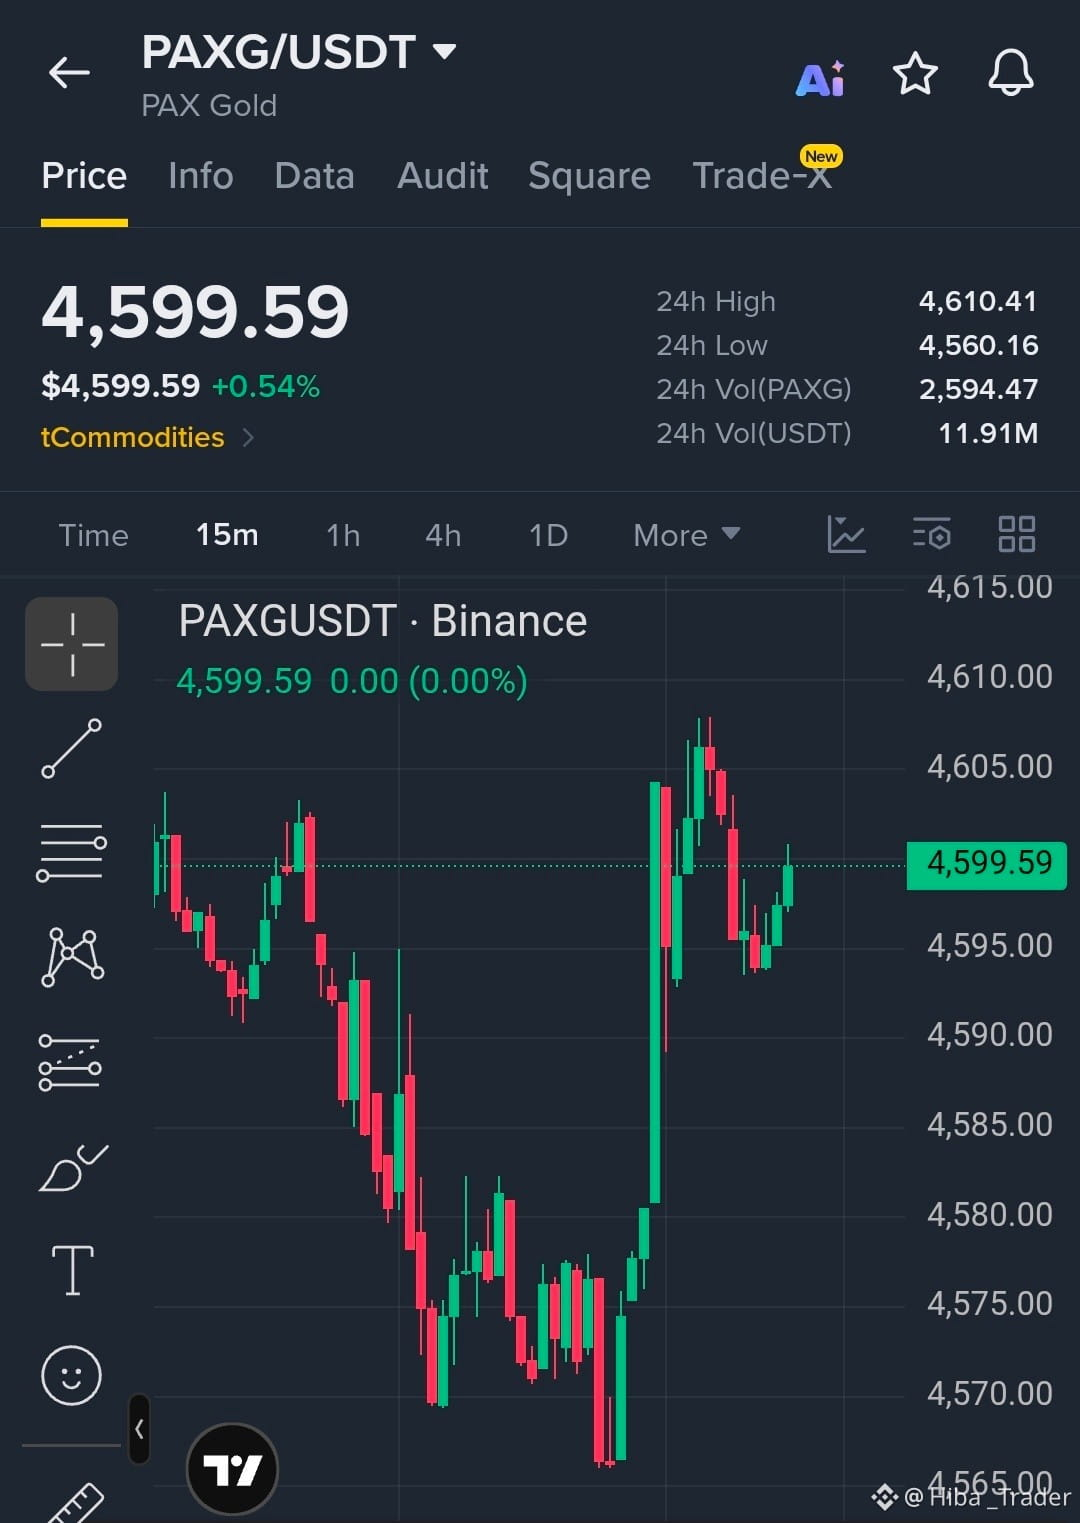Tap the 24h Vol(USDT) value 11.91M
Viewport: 1080px width, 1523px height.
click(988, 433)
